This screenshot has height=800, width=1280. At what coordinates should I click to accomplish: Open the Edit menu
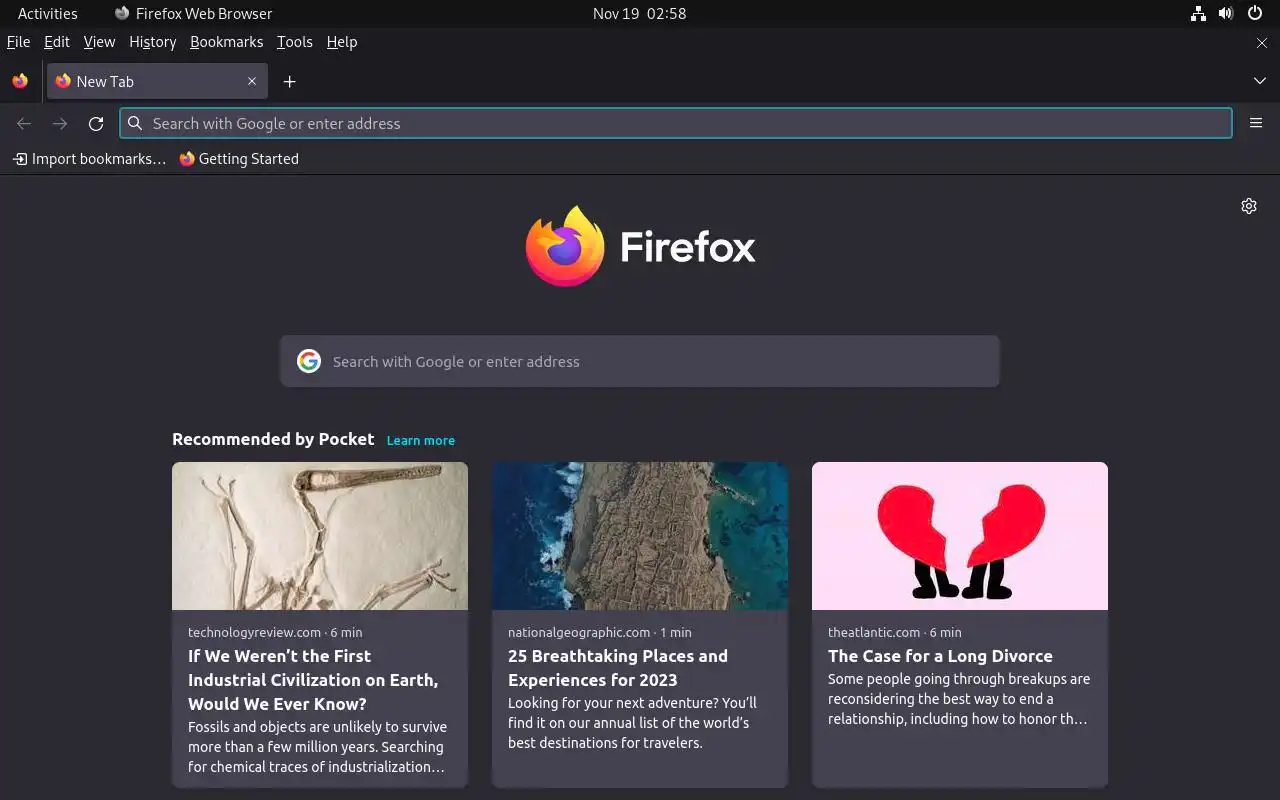pos(57,42)
